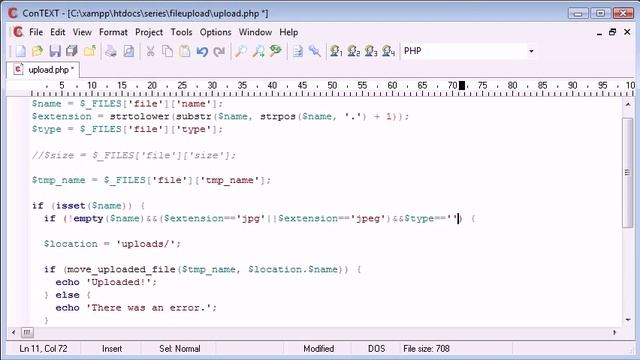Cut selection using scissors icon
This screenshot has height=360, width=640.
pyautogui.click(x=150, y=51)
